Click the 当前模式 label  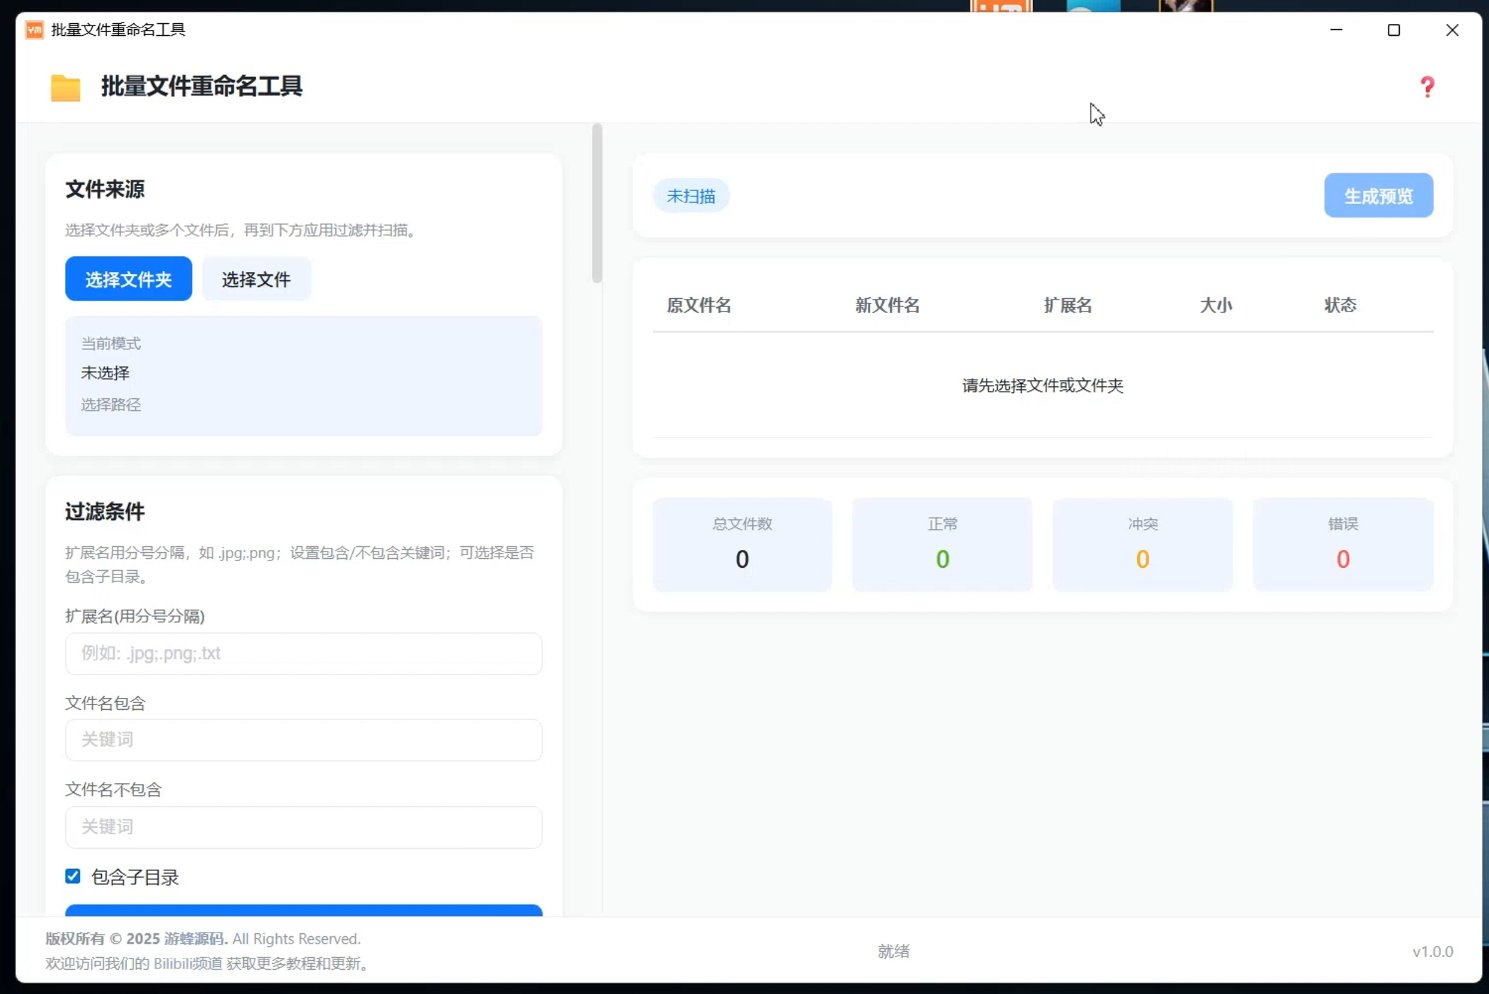pyautogui.click(x=111, y=343)
